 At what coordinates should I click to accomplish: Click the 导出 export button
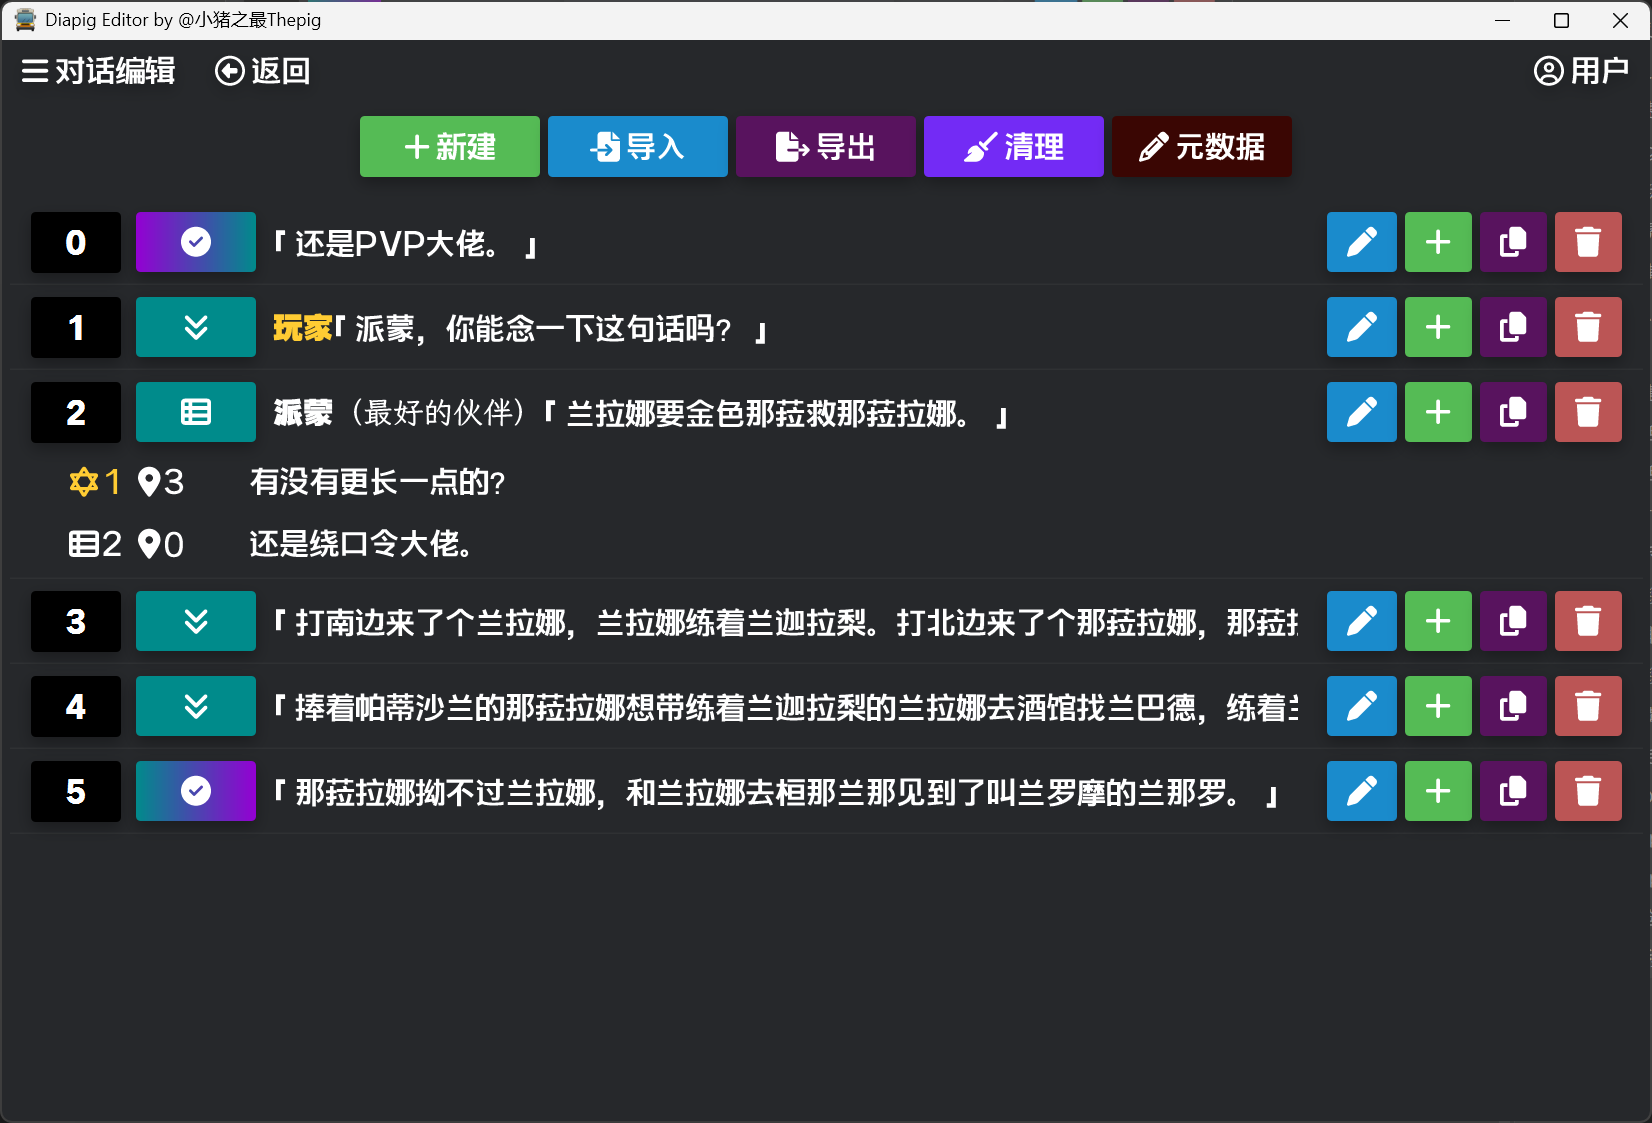pyautogui.click(x=825, y=147)
